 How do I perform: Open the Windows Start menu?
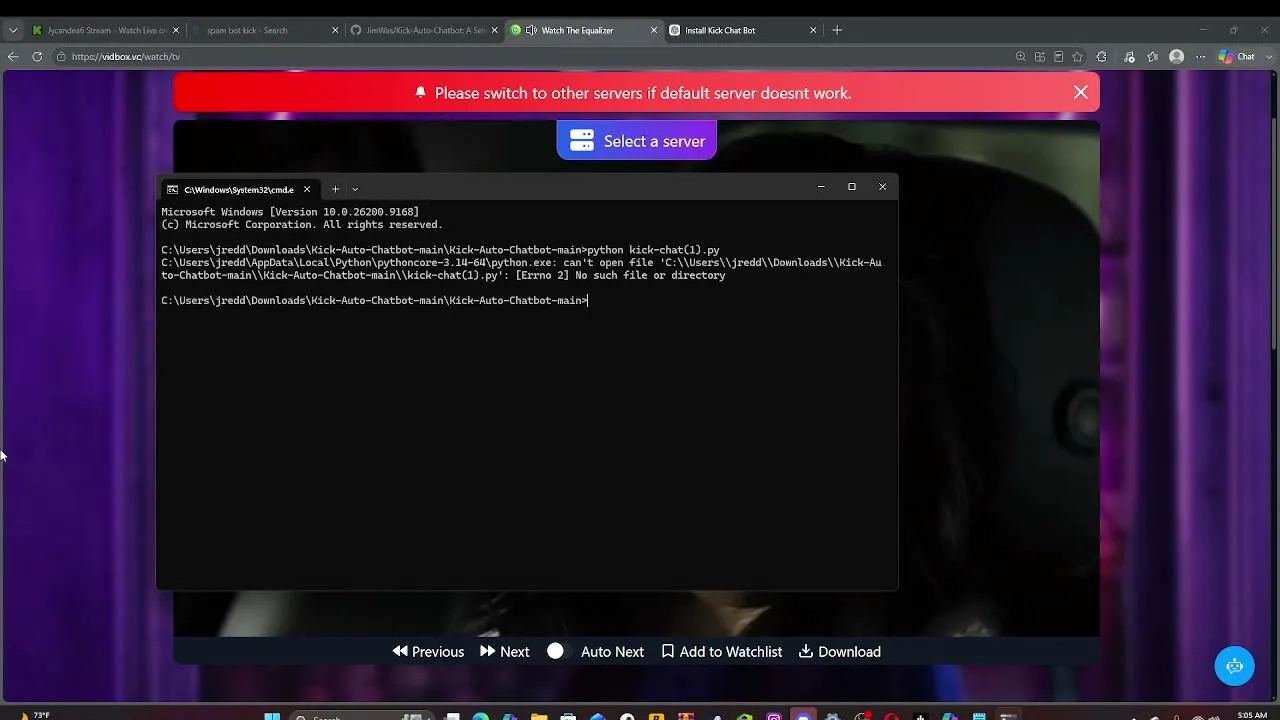[x=272, y=716]
